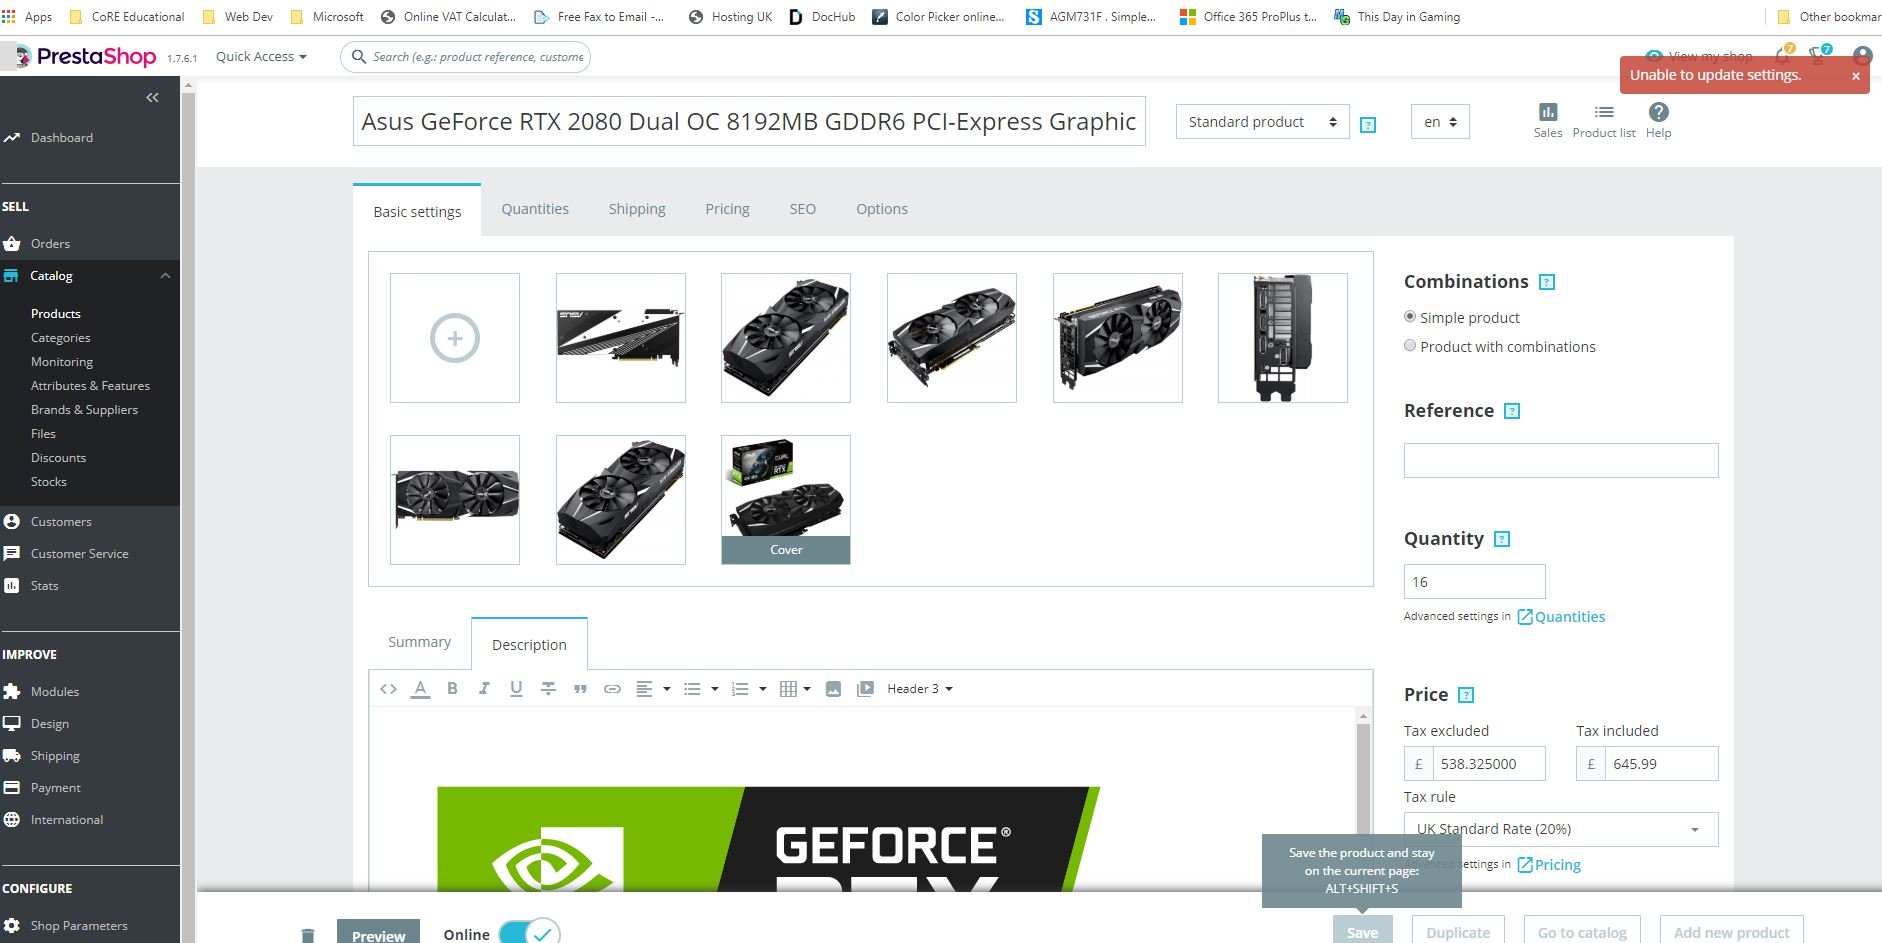Collapse the Catalog sidebar section
Image resolution: width=1882 pixels, height=943 pixels.
(165, 276)
